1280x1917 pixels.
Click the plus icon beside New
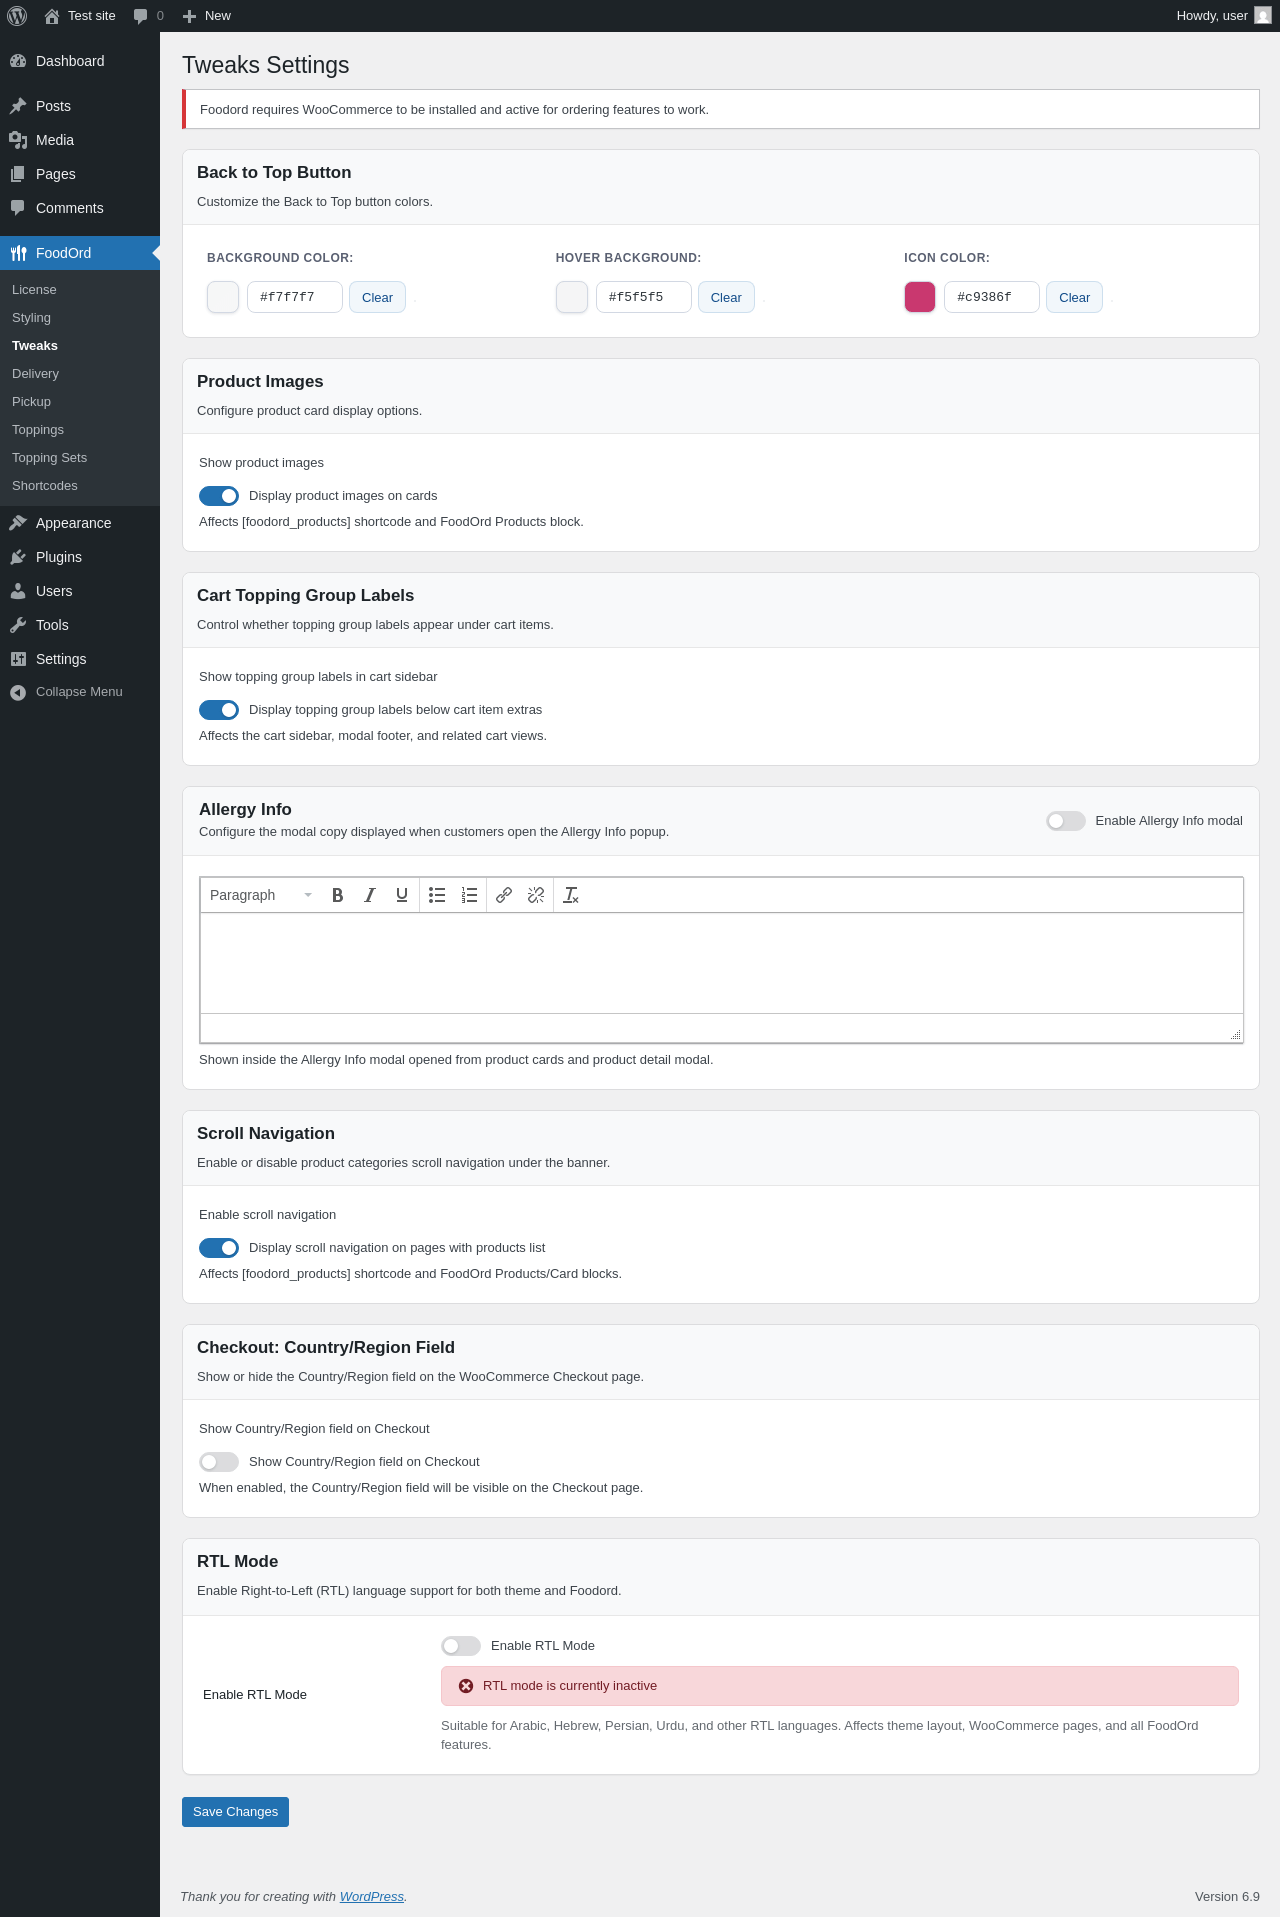(x=189, y=16)
